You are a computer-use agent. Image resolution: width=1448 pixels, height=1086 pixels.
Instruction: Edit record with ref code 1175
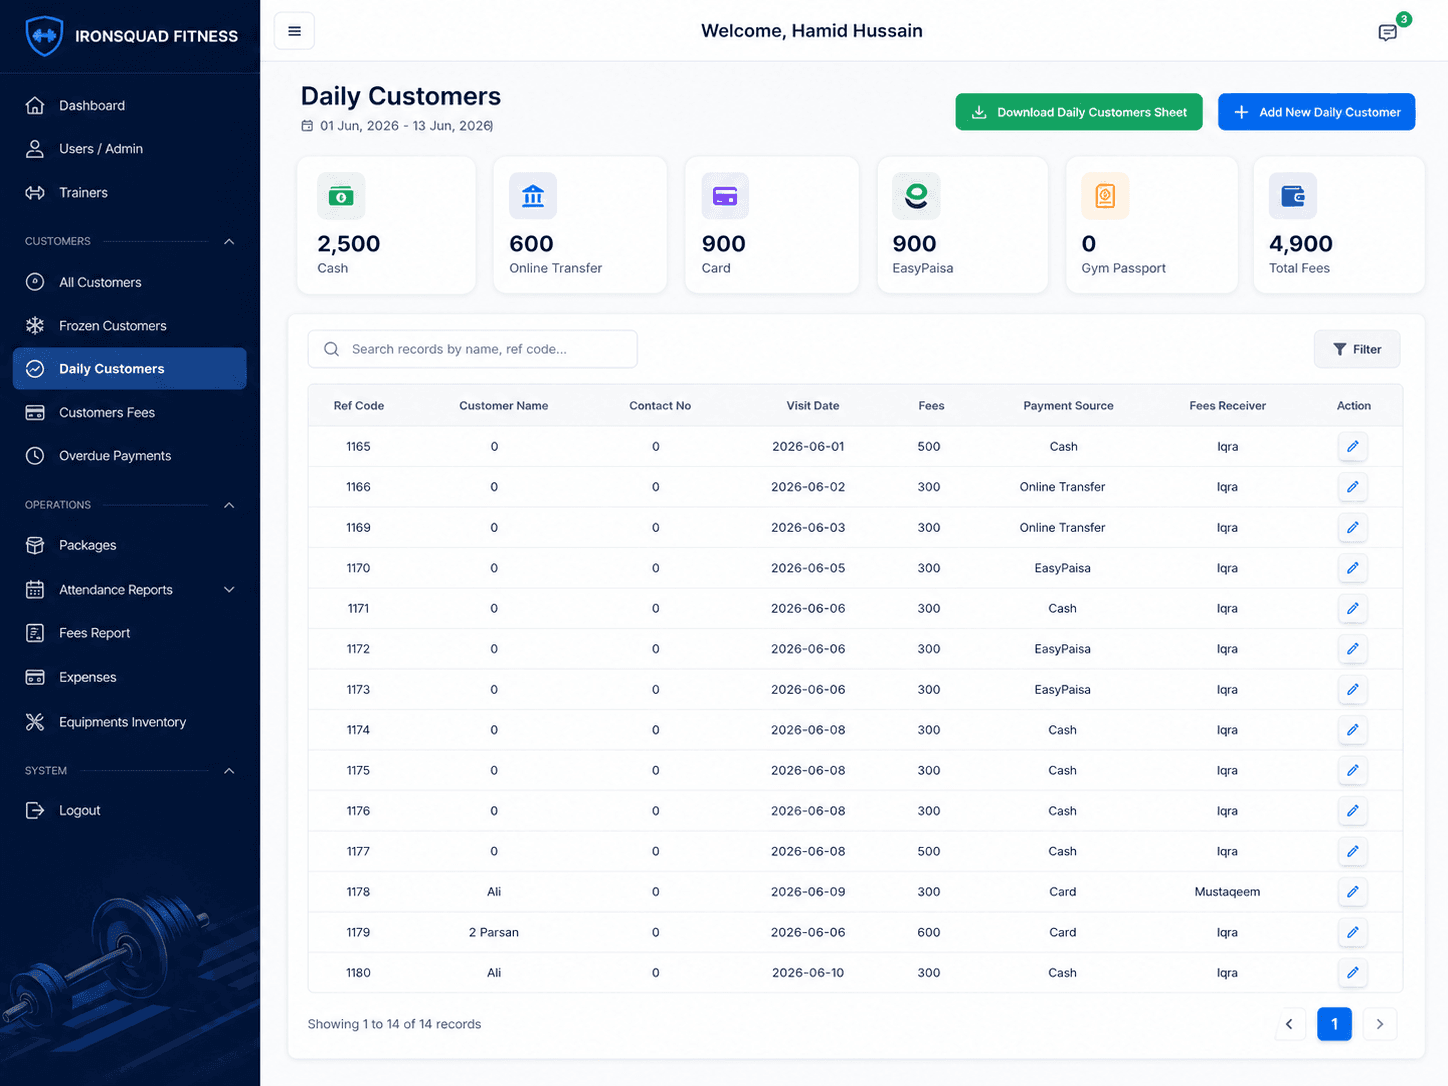[x=1352, y=770]
